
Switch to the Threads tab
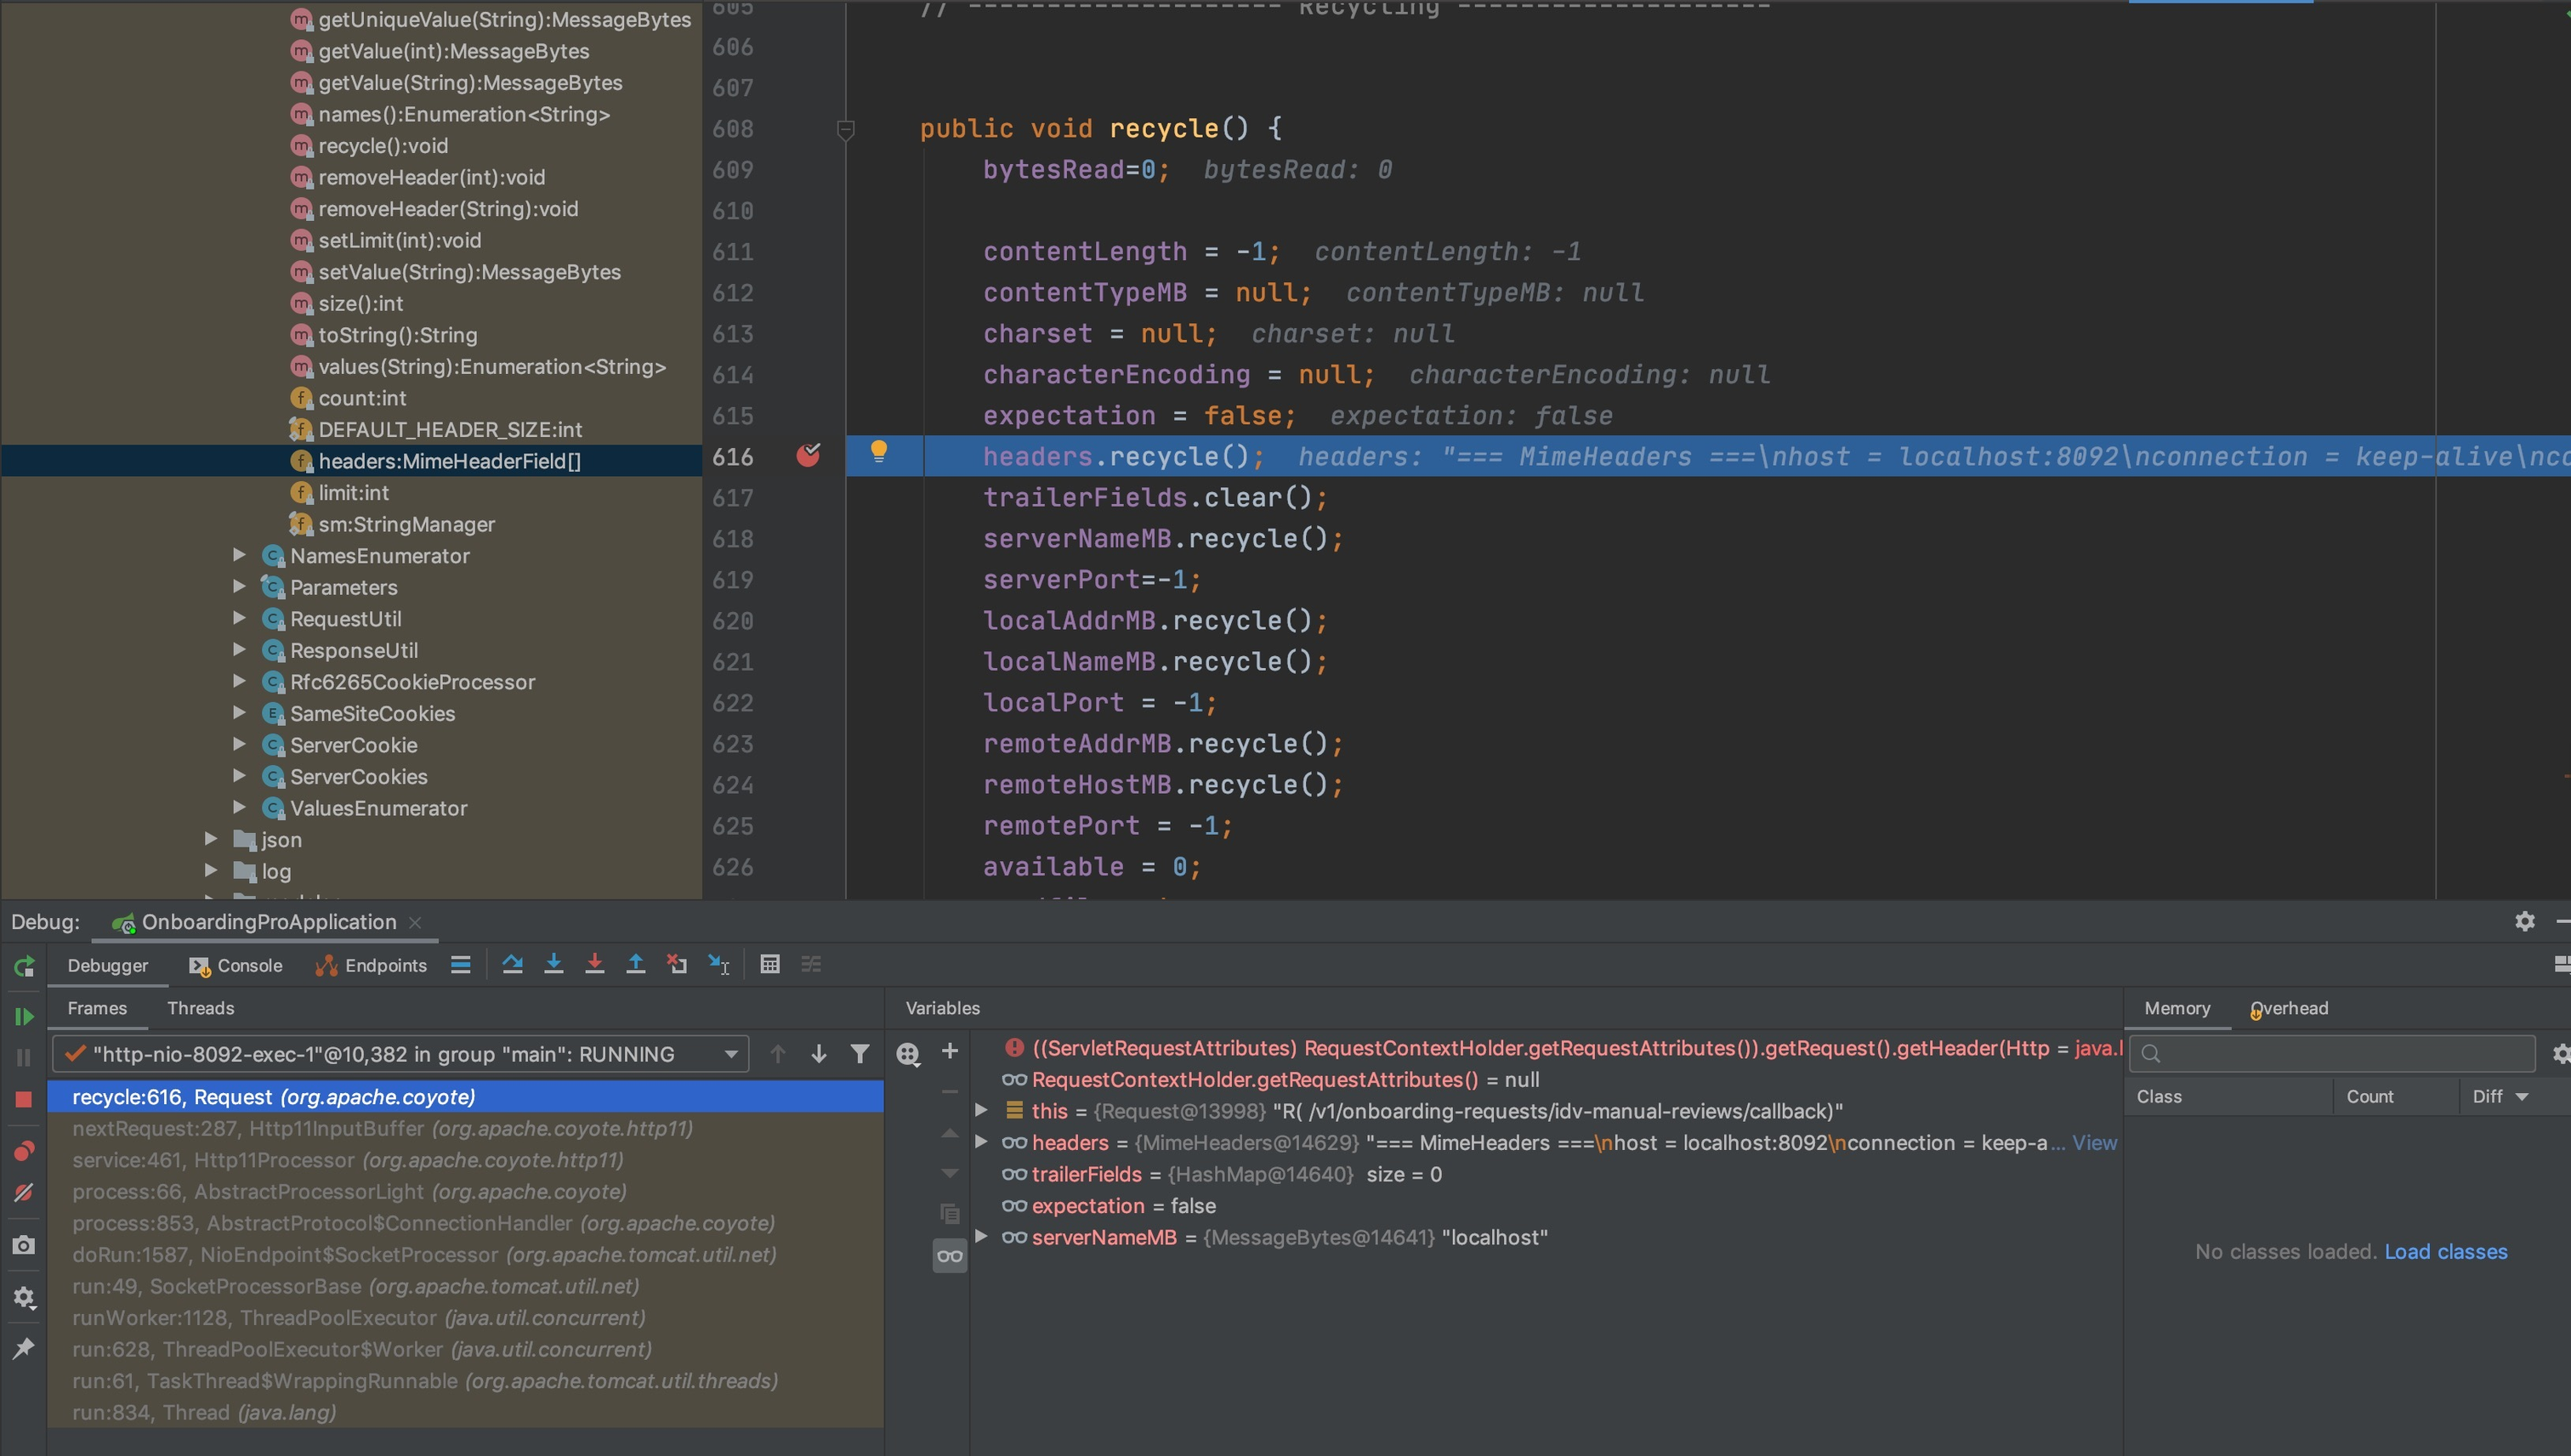click(200, 1008)
